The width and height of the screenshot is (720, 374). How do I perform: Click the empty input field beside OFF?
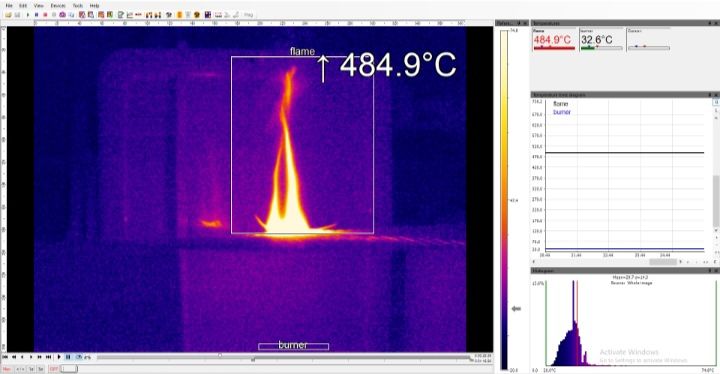pyautogui.click(x=69, y=369)
